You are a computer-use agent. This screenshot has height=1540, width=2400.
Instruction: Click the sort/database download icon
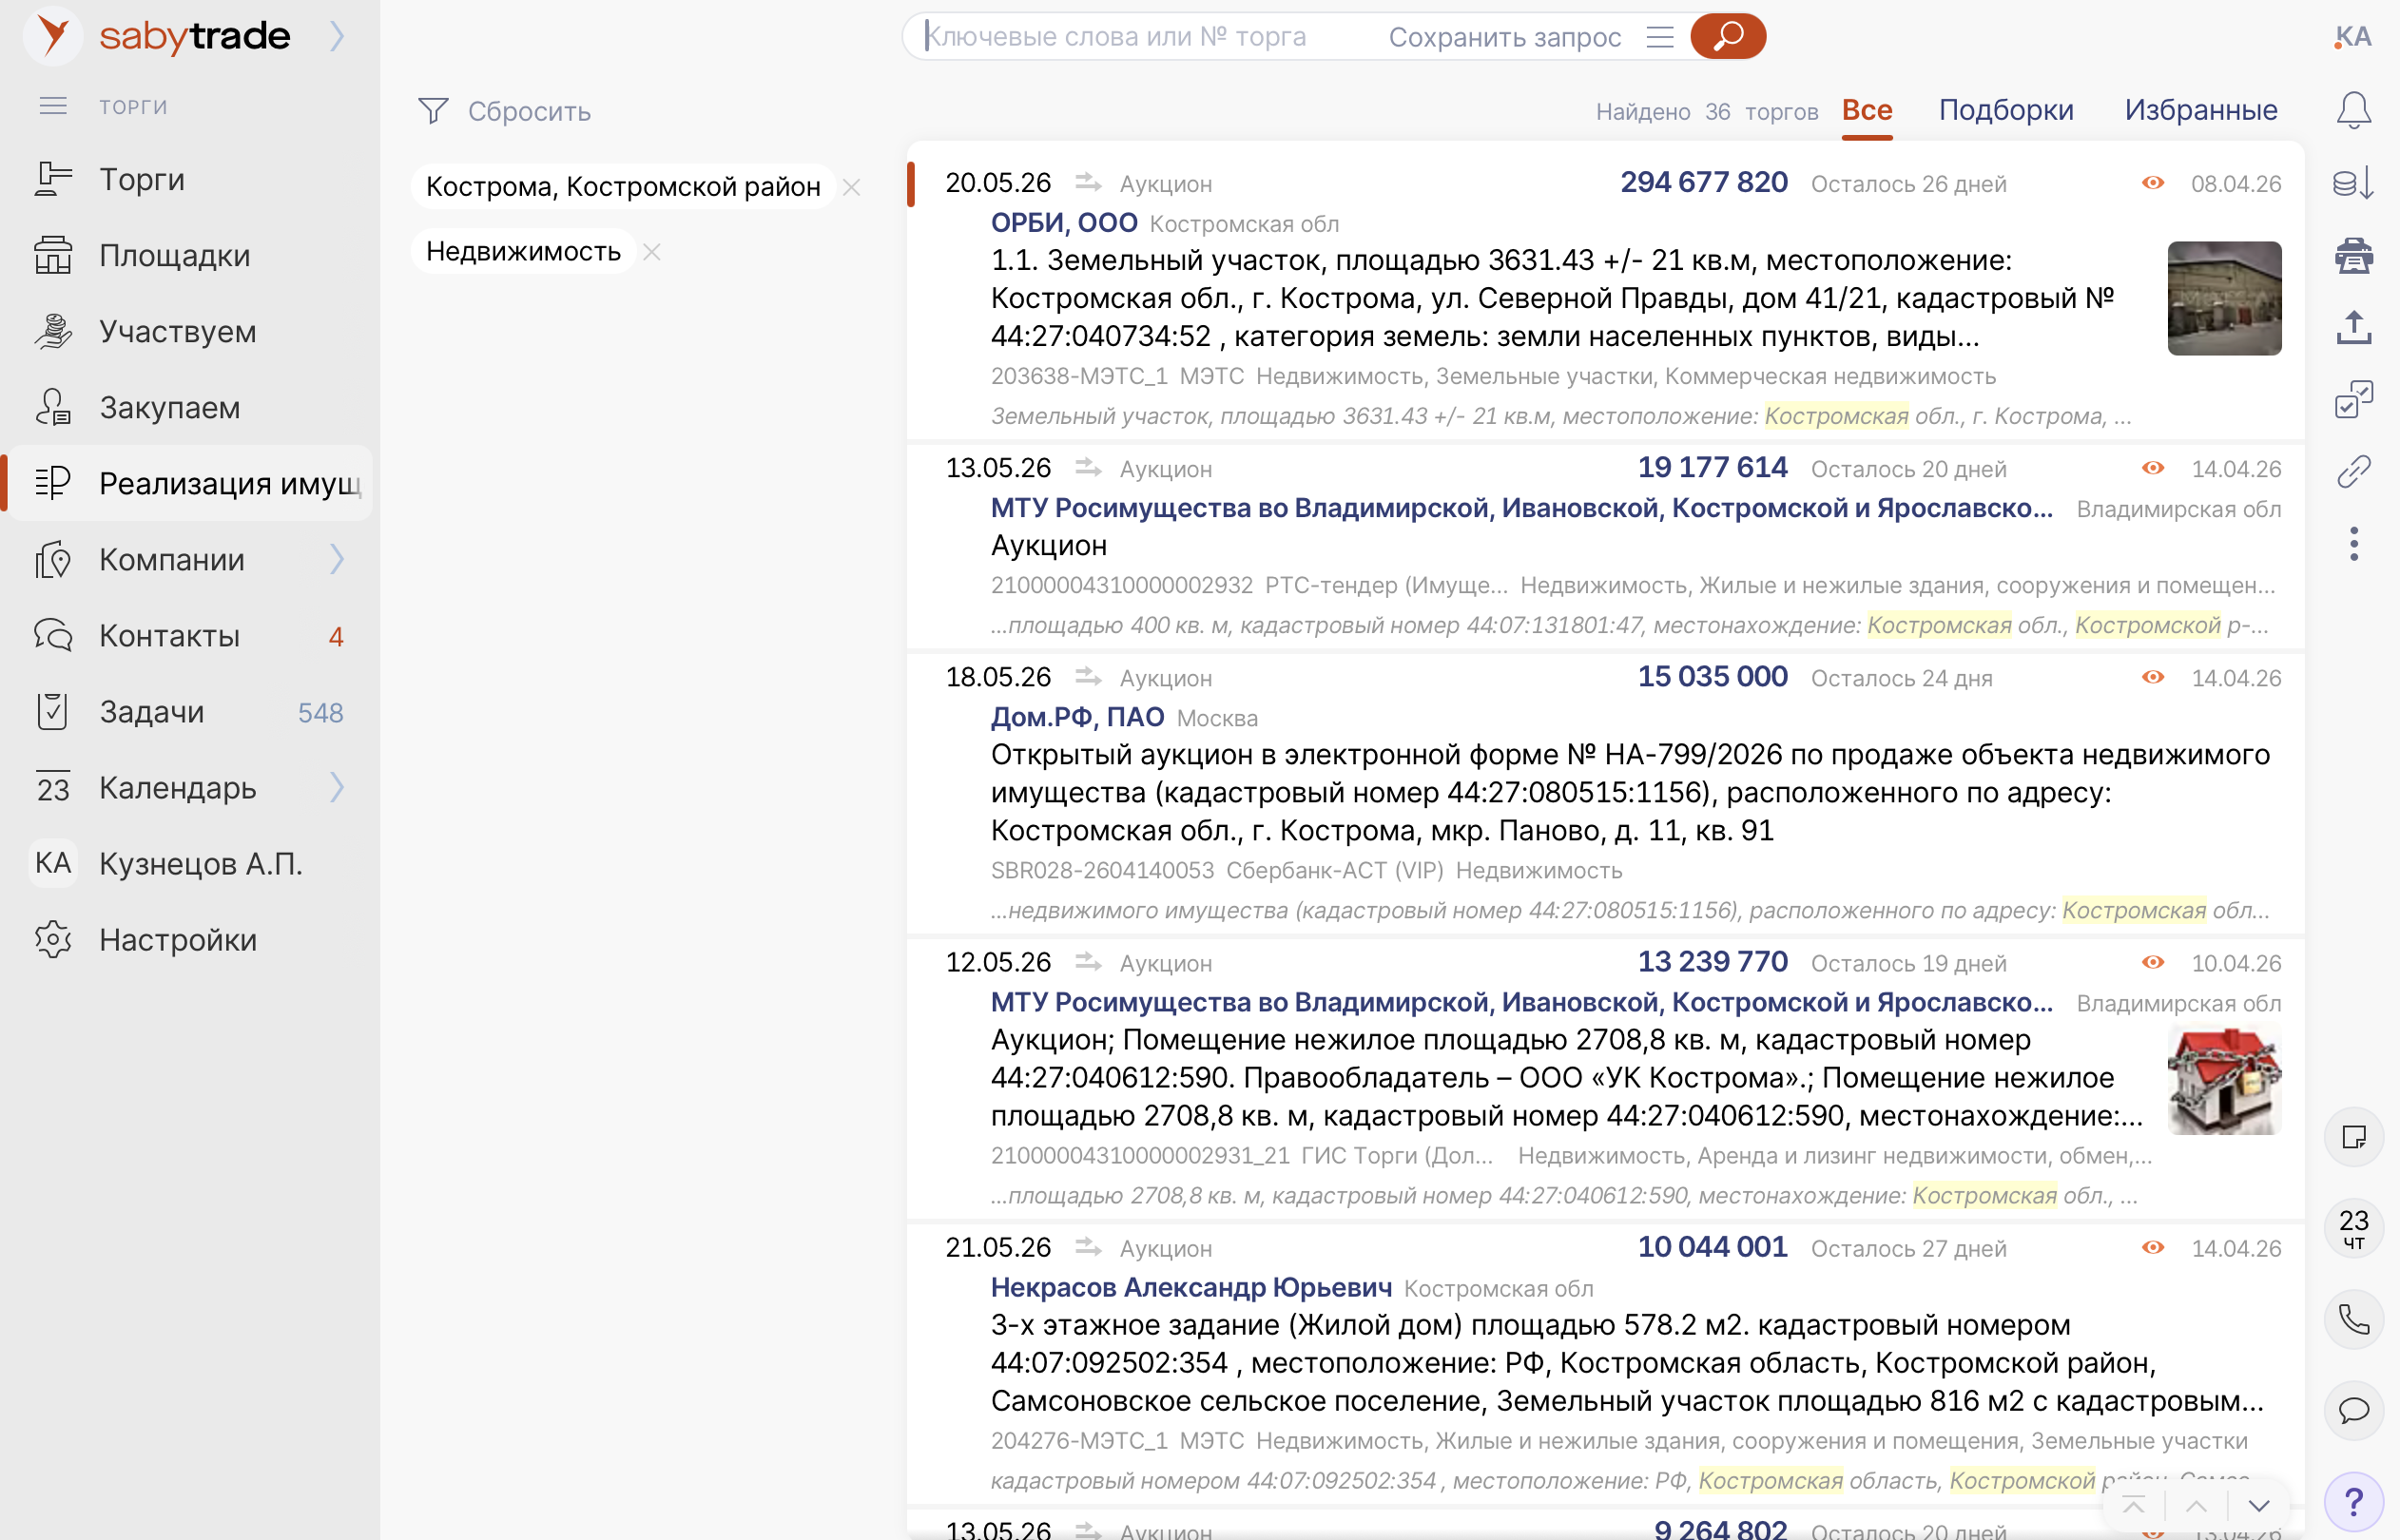(2354, 183)
